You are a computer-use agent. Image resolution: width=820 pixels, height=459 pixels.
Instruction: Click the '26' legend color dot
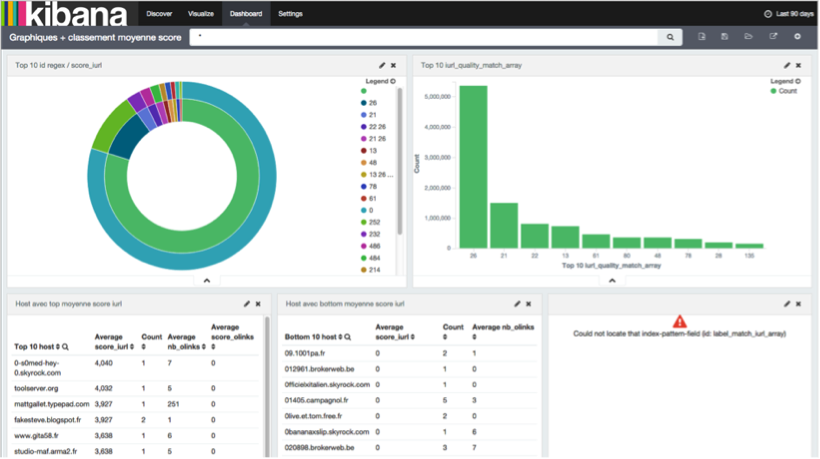(x=363, y=103)
